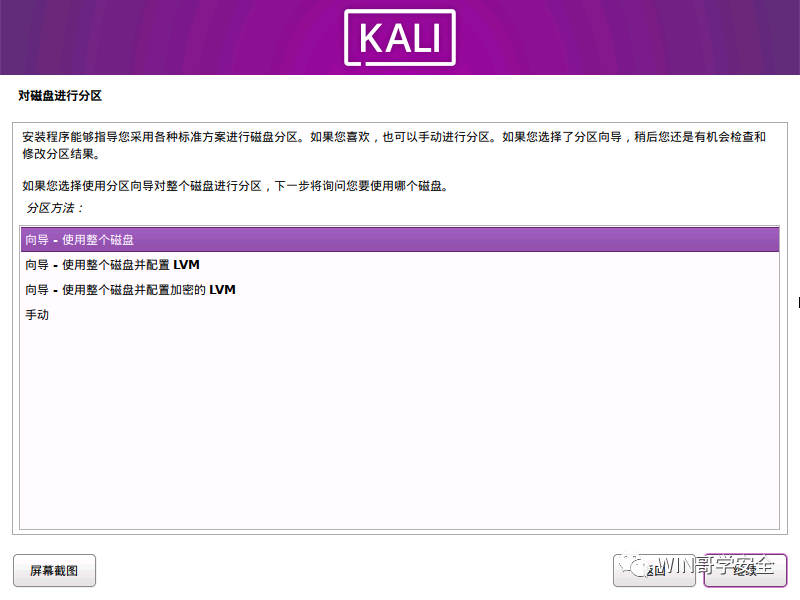Click blank area between 屏幕截图 and 返回 buttons
Screen dimensions: 800x600
[354, 570]
